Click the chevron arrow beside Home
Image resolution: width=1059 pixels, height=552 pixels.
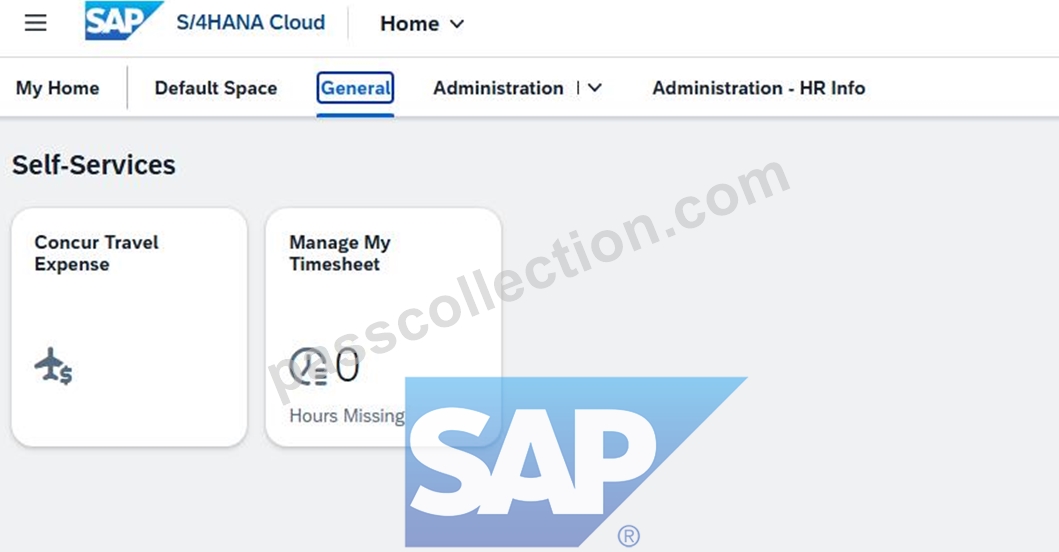point(457,24)
